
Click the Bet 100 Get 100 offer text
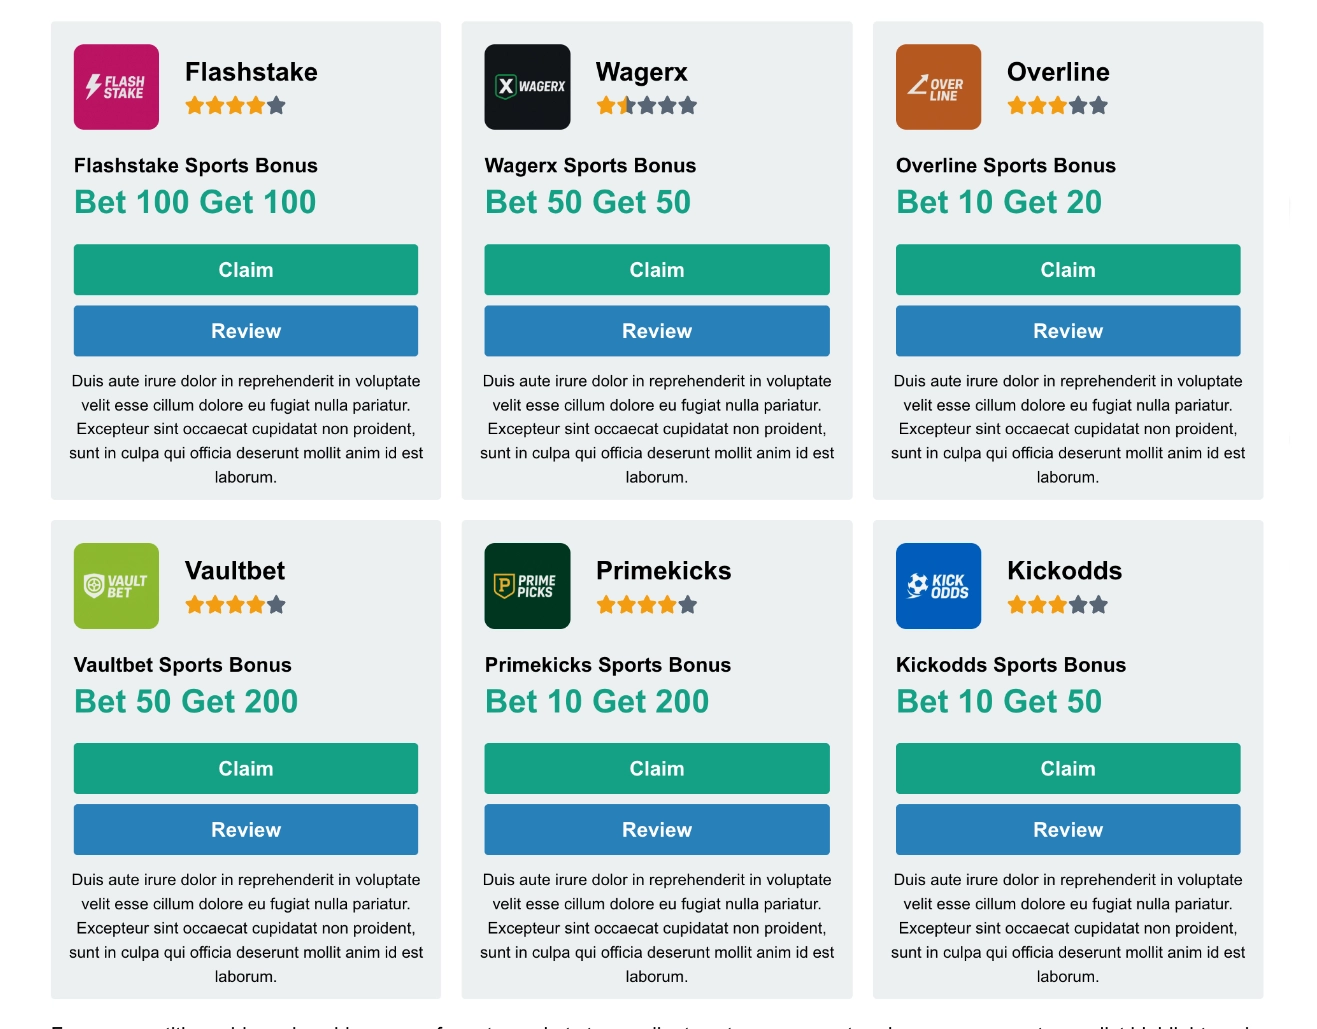195,202
